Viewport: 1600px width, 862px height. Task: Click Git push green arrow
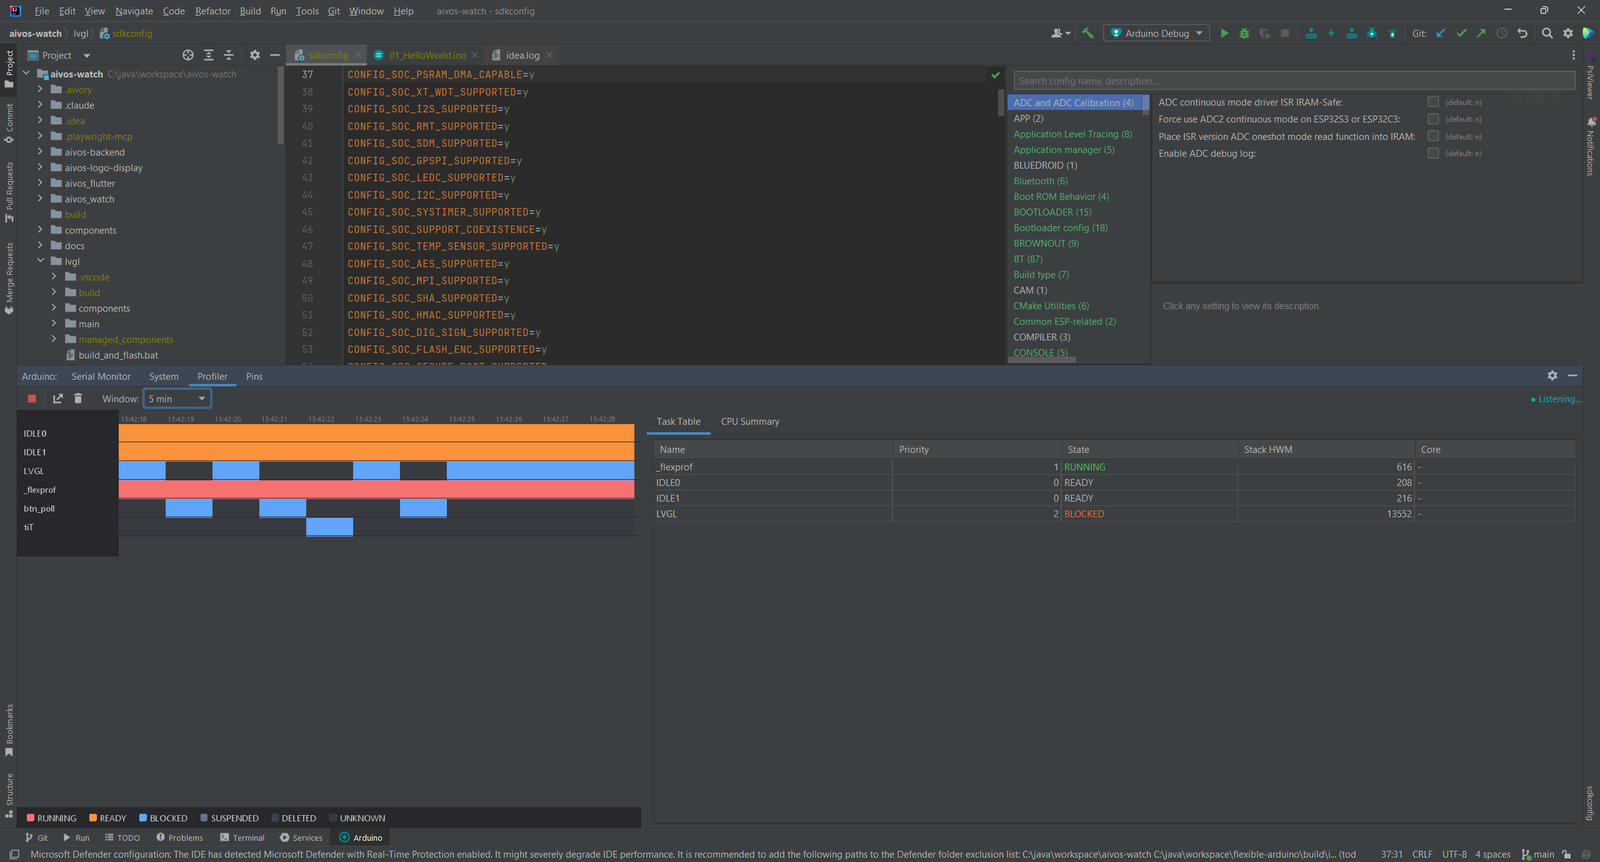tap(1481, 33)
